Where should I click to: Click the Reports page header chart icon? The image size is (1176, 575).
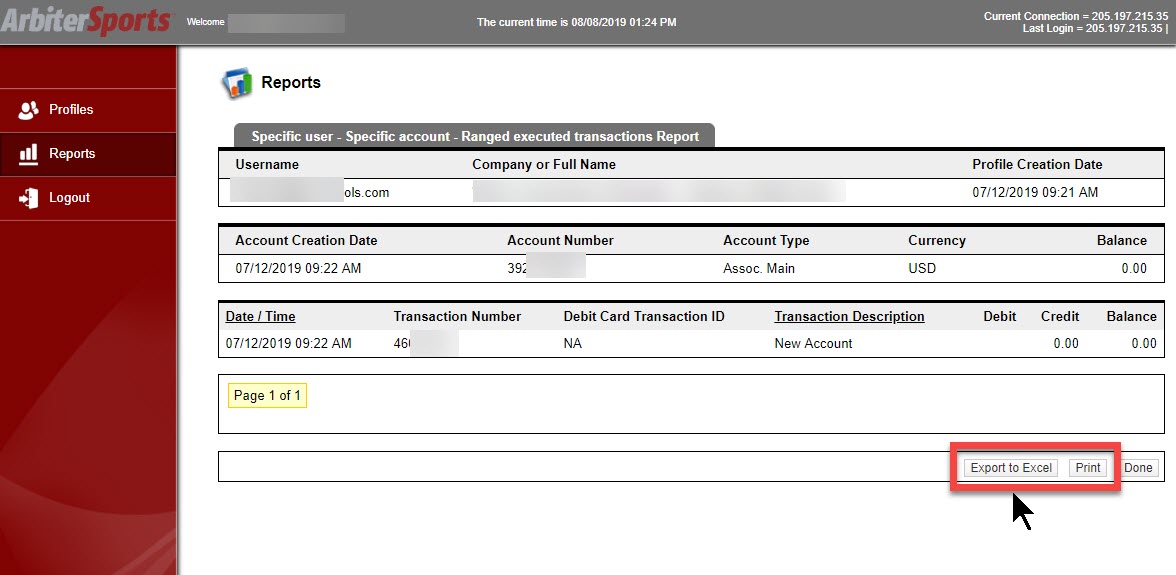coord(236,83)
